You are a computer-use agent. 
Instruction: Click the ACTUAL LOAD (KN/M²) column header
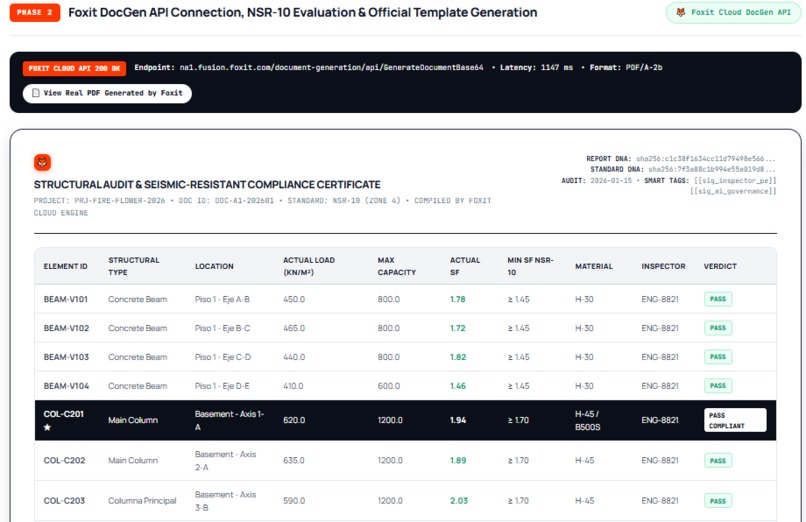tap(308, 266)
